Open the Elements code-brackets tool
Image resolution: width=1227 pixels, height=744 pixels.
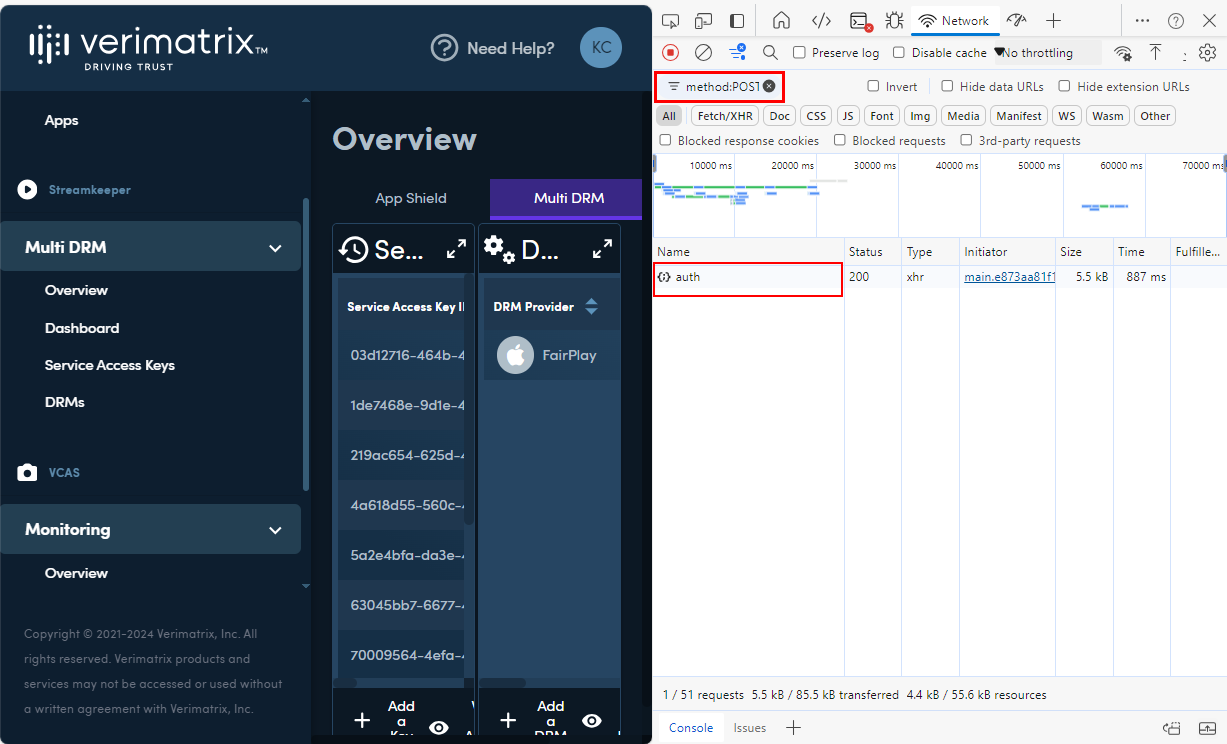[x=821, y=20]
